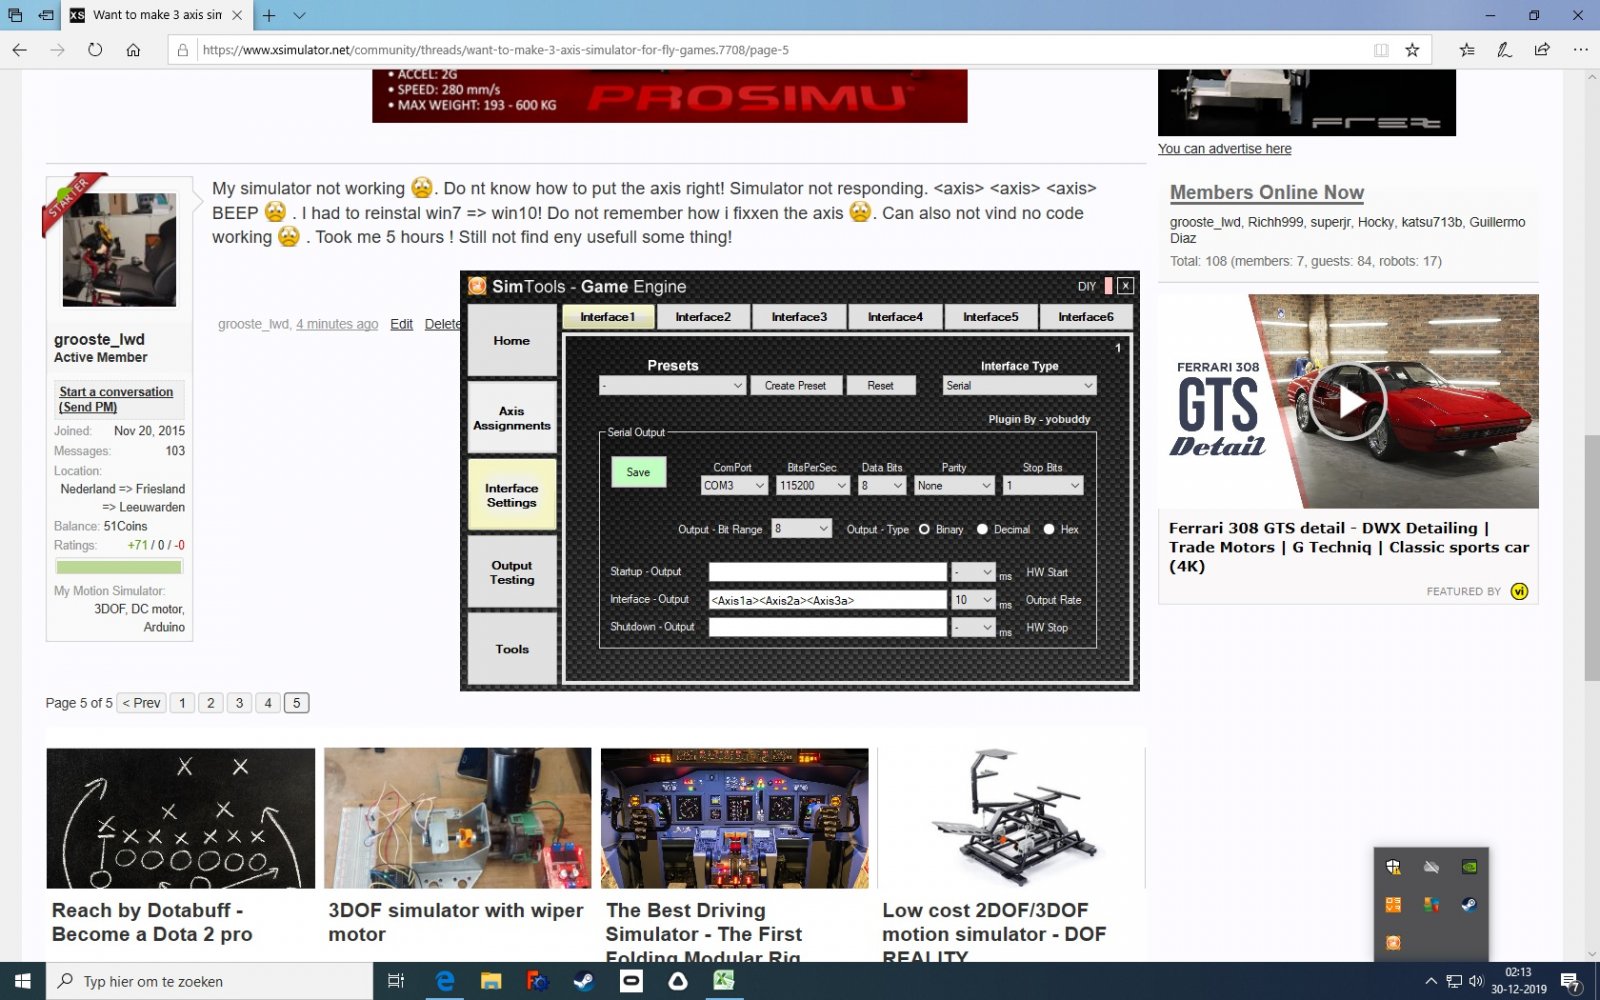Screen dimensions: 1600x1000
Task: Open the Axis Assignments section
Action: click(512, 419)
